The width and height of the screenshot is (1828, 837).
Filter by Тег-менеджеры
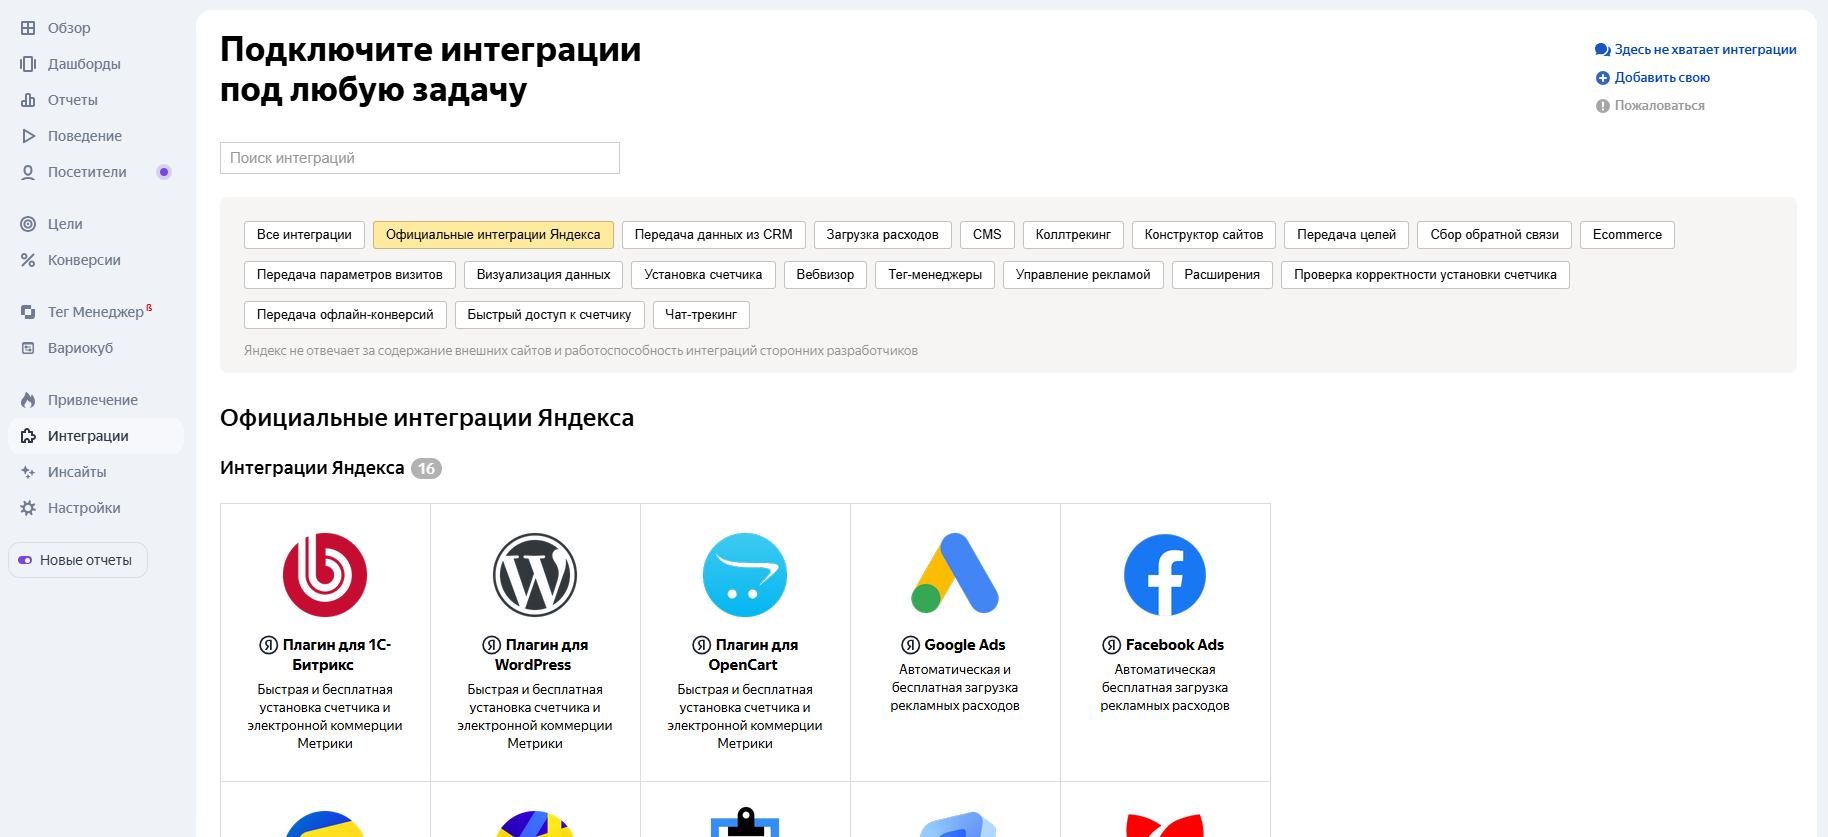coord(935,275)
